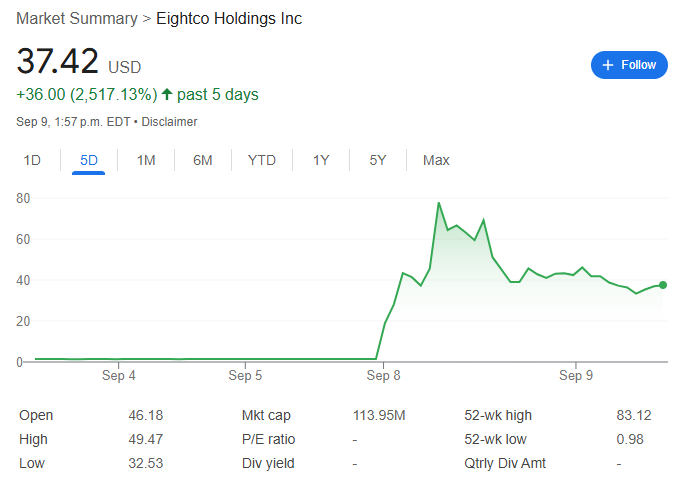Click the Low value 32.53
Image resolution: width=689 pixels, height=484 pixels.
(x=145, y=463)
